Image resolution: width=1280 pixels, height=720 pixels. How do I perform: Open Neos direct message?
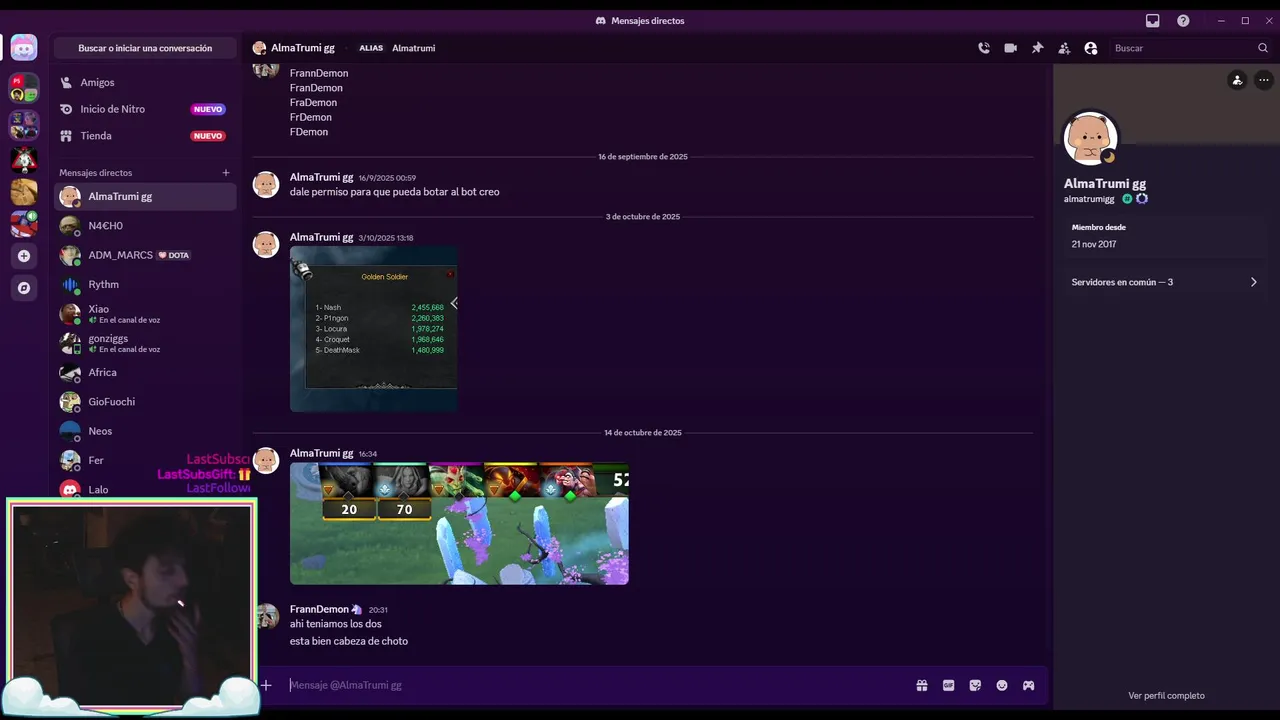(145, 431)
